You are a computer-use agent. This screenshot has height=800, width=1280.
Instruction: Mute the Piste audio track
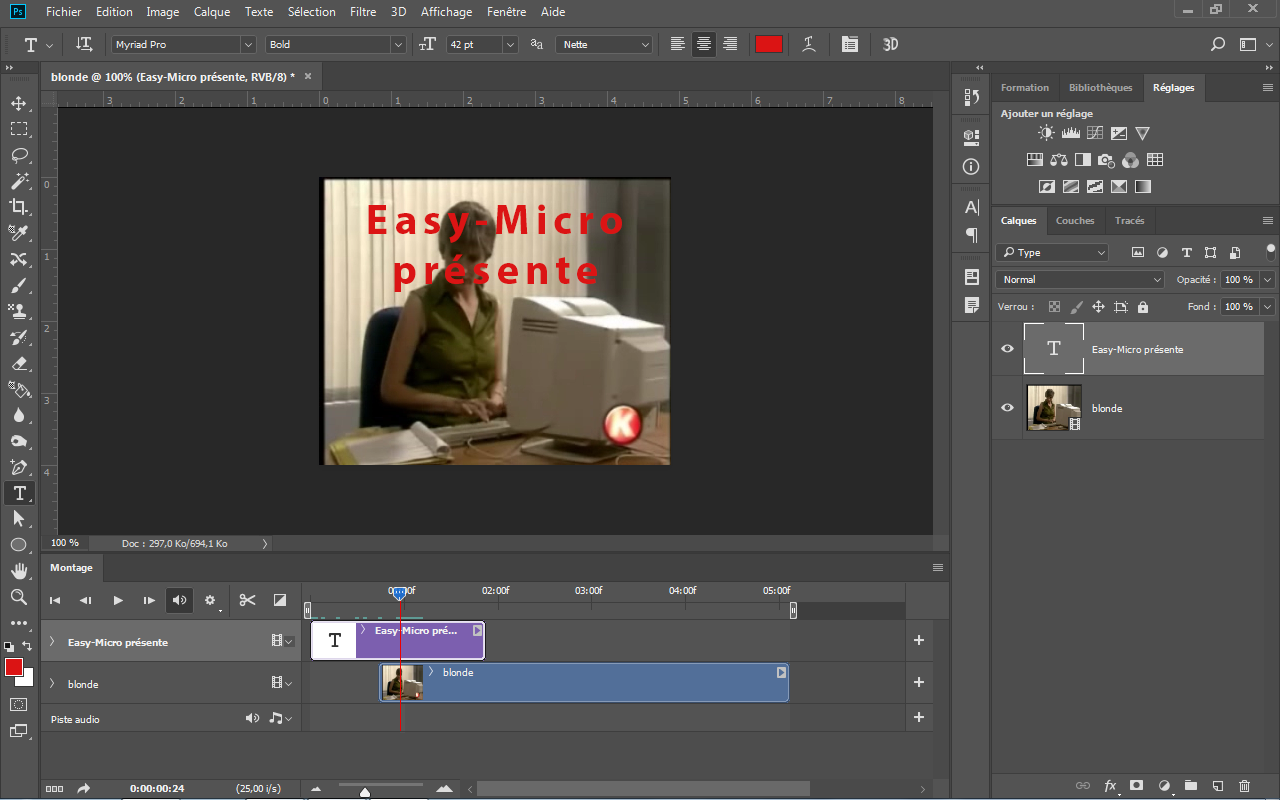[253, 718]
